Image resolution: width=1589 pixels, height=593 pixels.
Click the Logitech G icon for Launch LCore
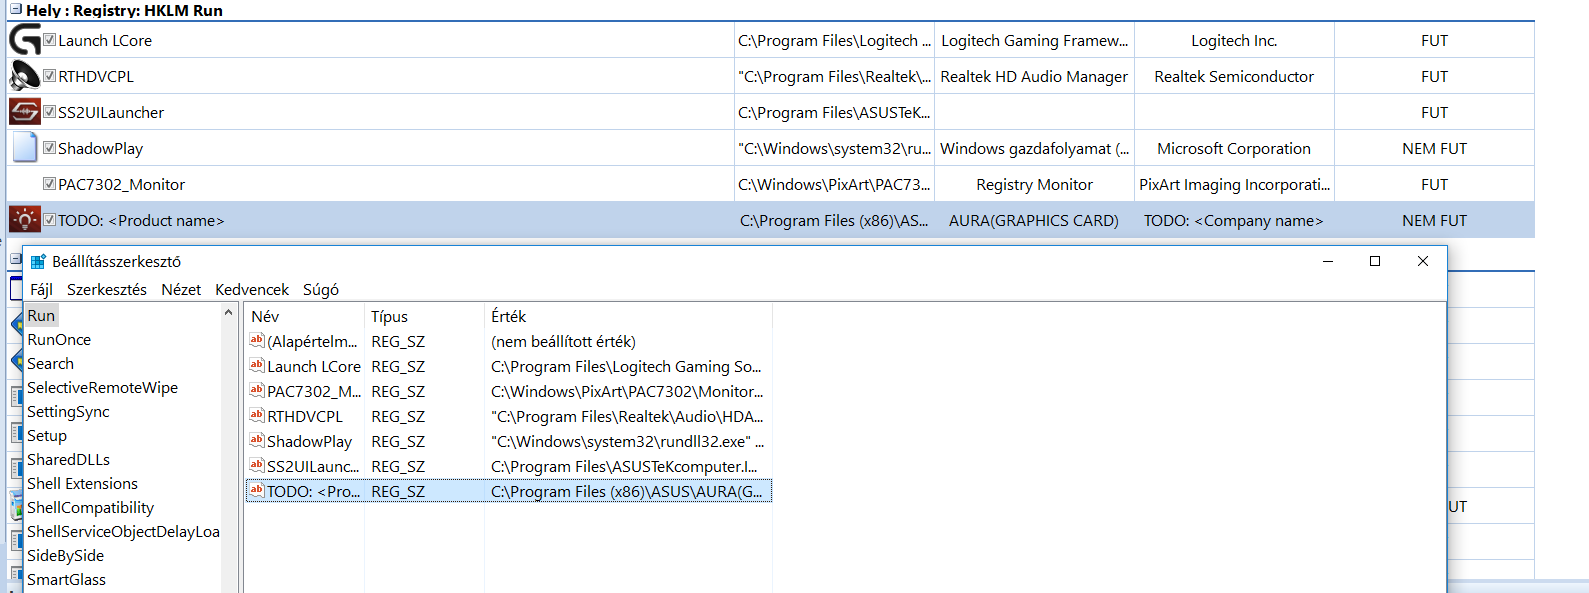[x=25, y=40]
